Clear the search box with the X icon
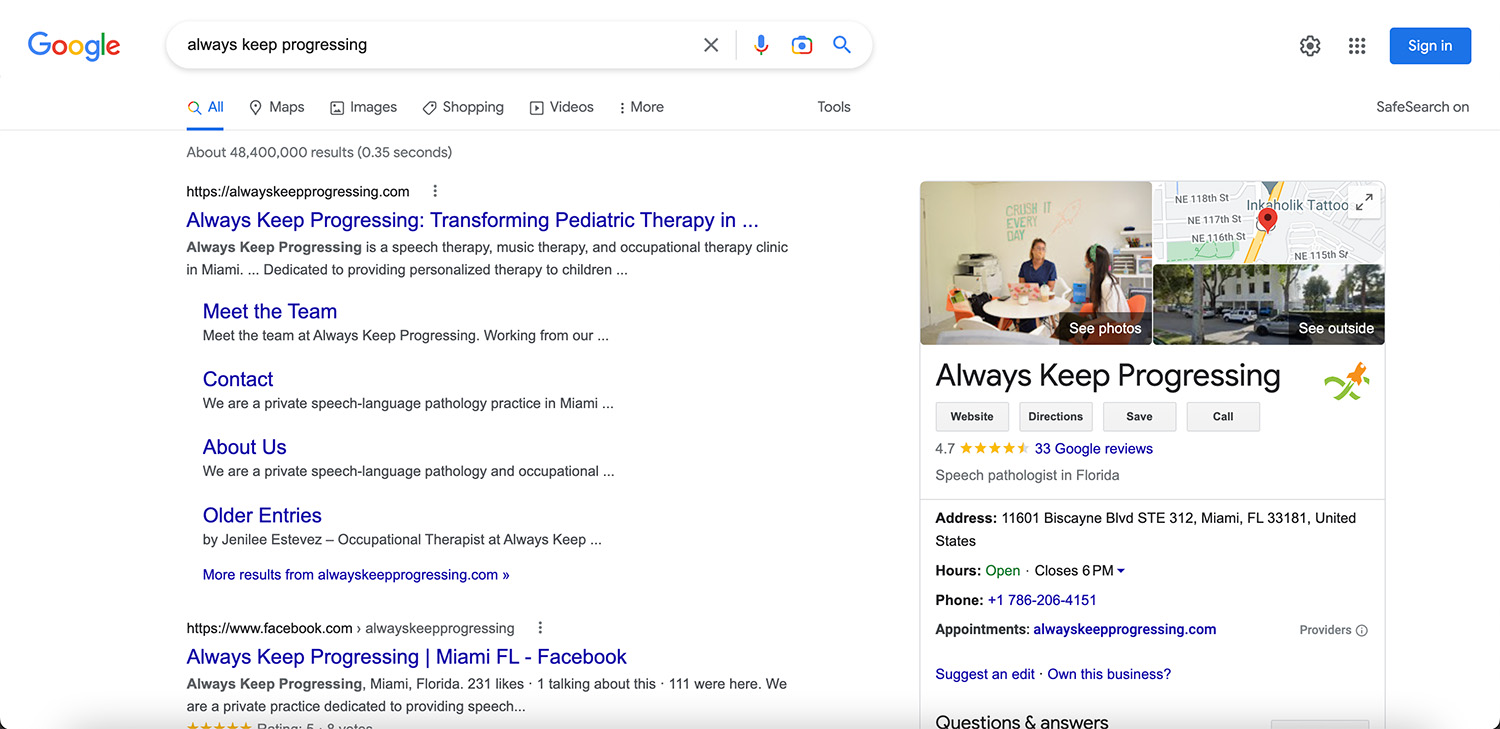This screenshot has width=1500, height=729. click(x=711, y=45)
